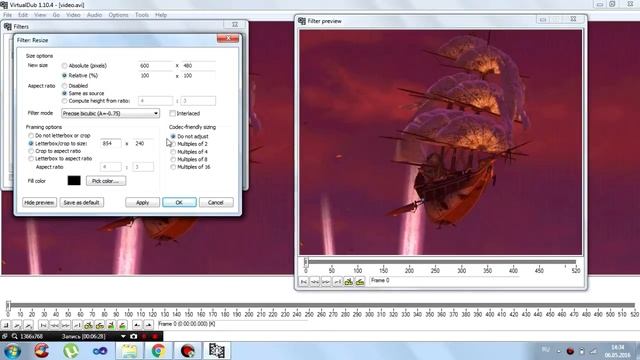This screenshot has height=360, width=640.
Task: Set mark-in selection start icon
Action: 137,325
